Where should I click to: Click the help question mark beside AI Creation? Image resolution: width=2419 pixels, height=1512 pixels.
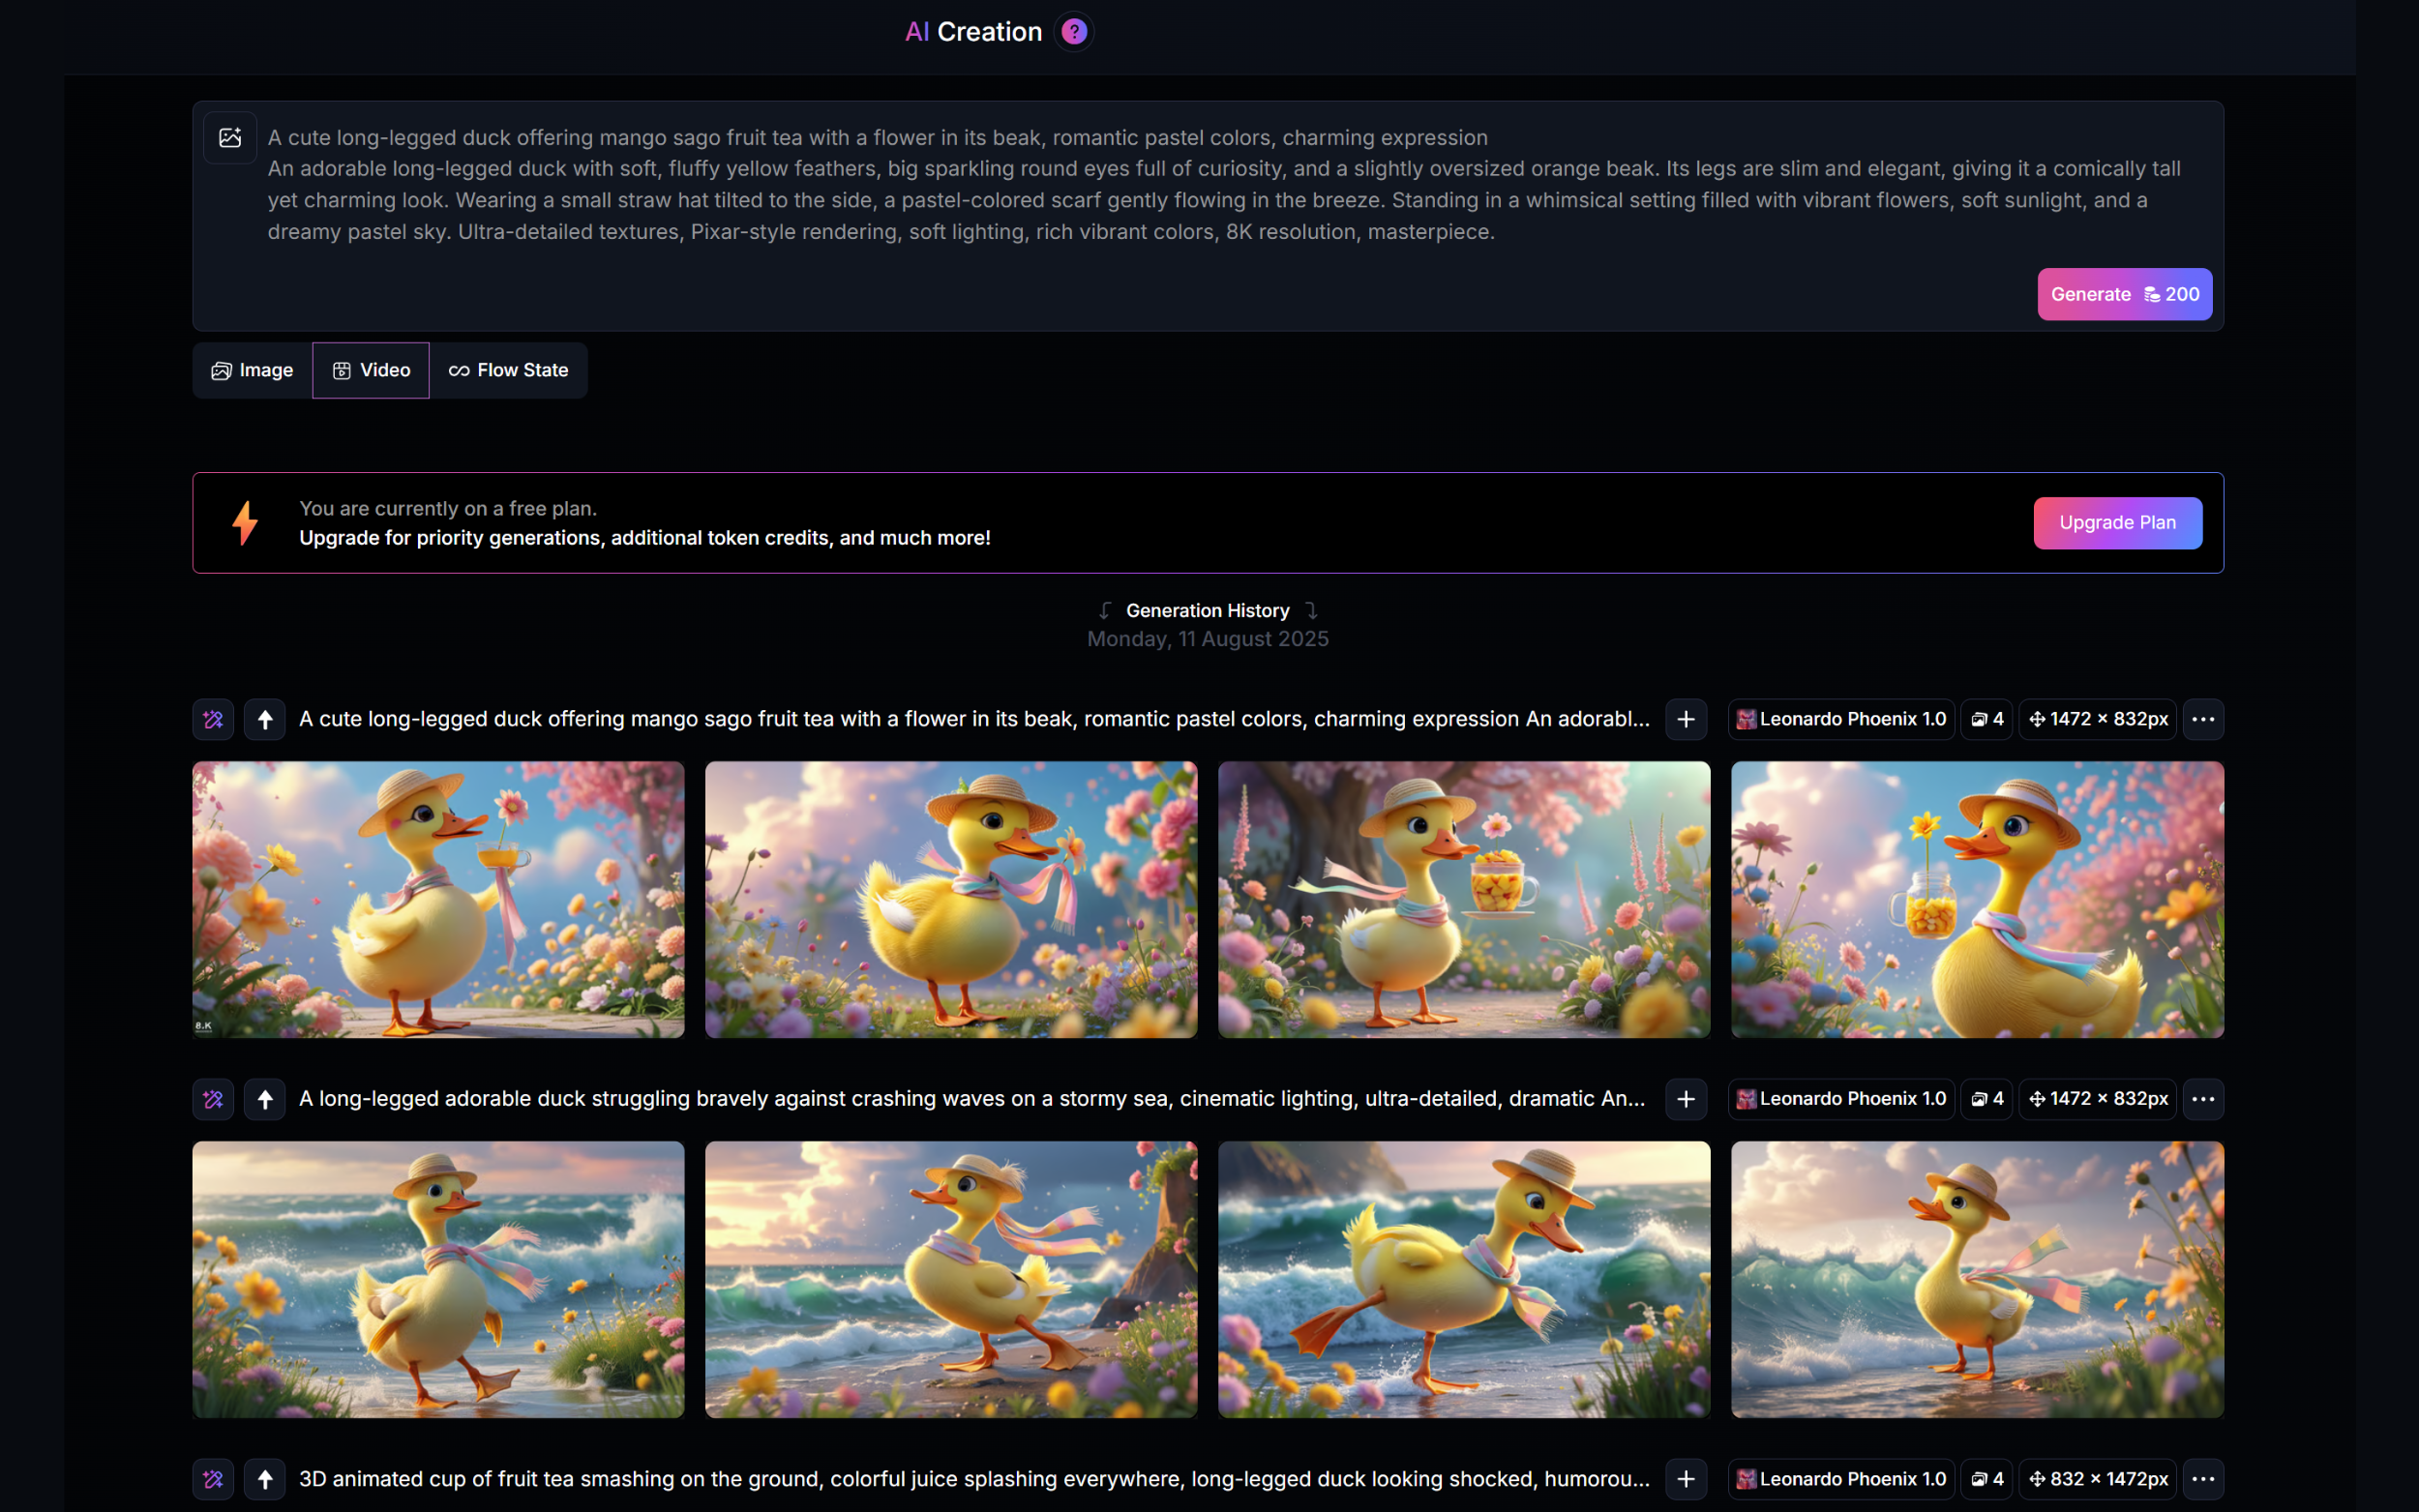(1074, 32)
